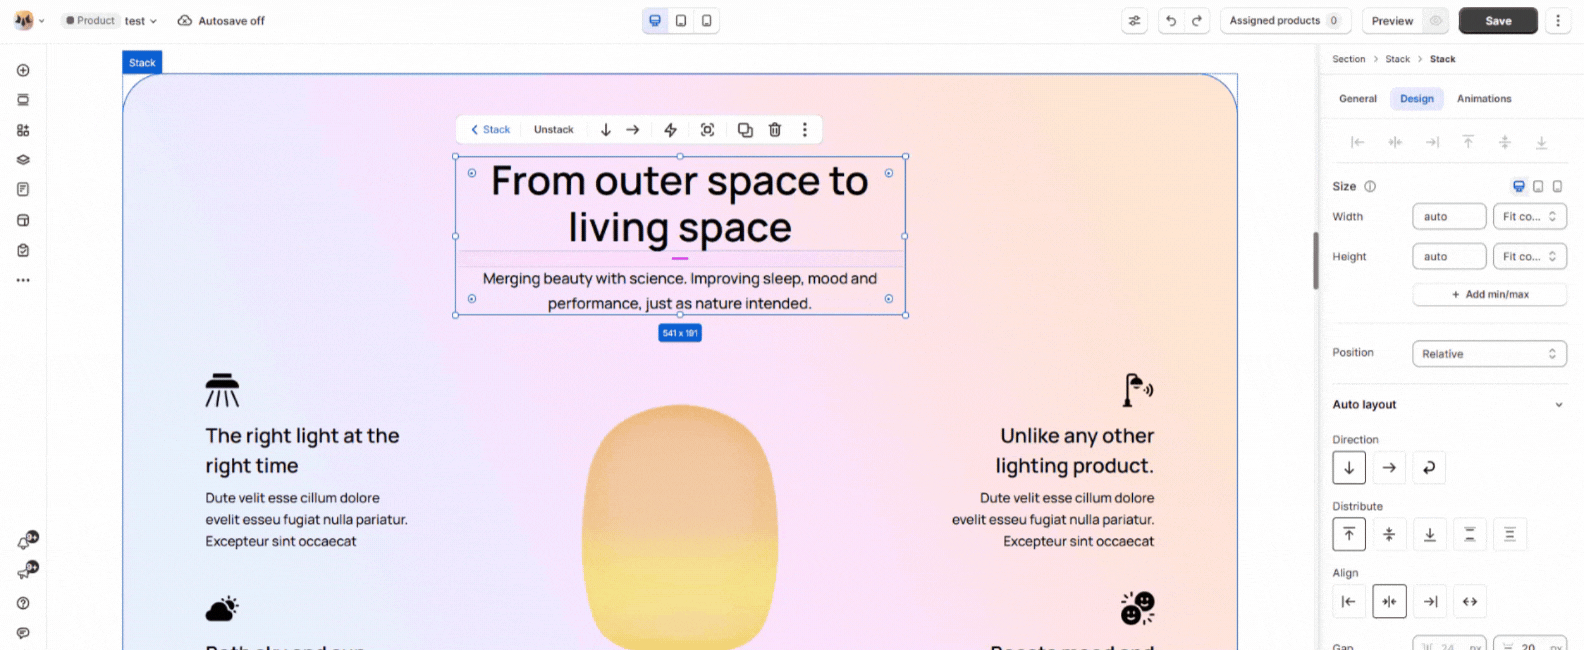1584x650 pixels.
Task: Open the chat bubble icon at sidebar bottom
Action: click(23, 633)
